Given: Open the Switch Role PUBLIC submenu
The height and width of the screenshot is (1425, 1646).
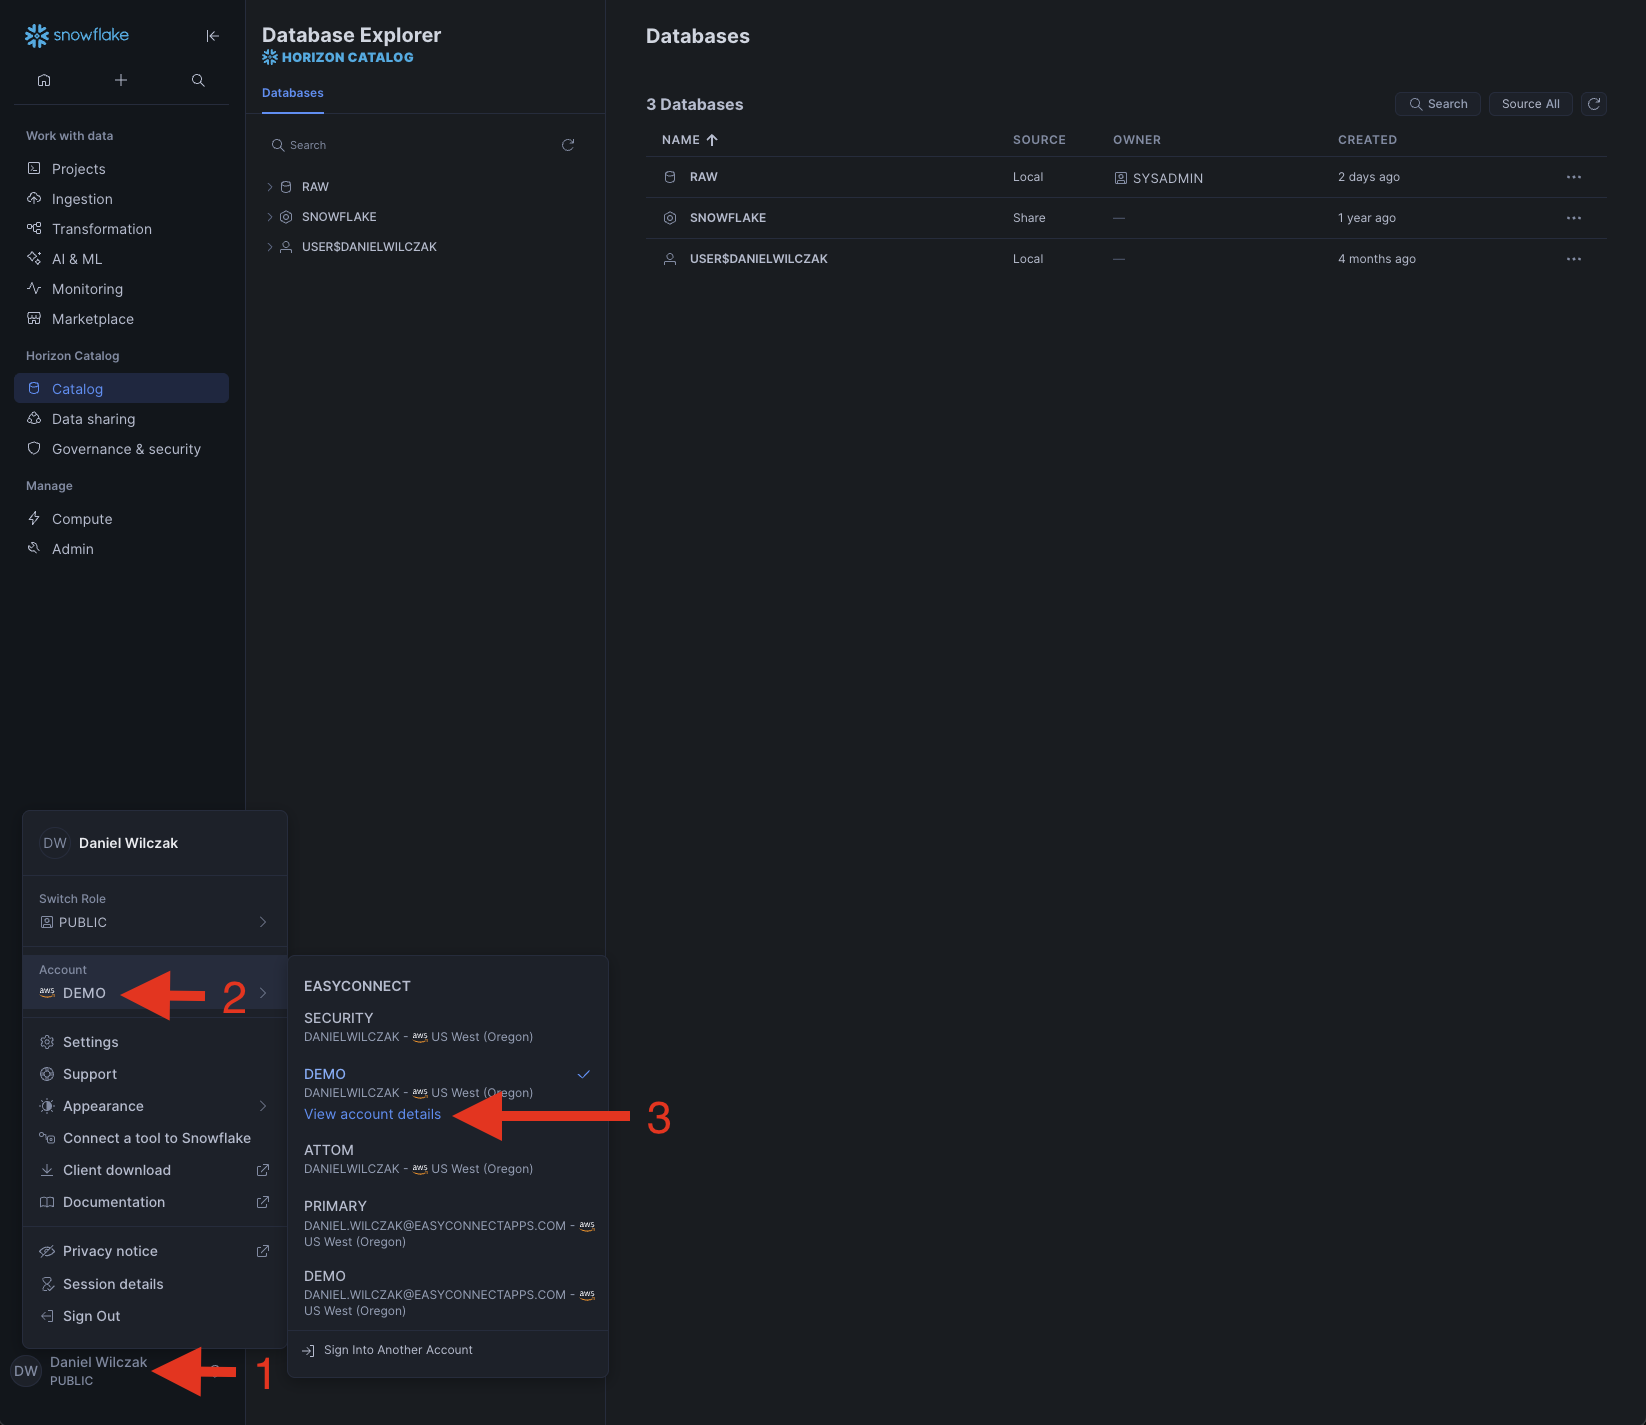Looking at the screenshot, I should coord(154,922).
